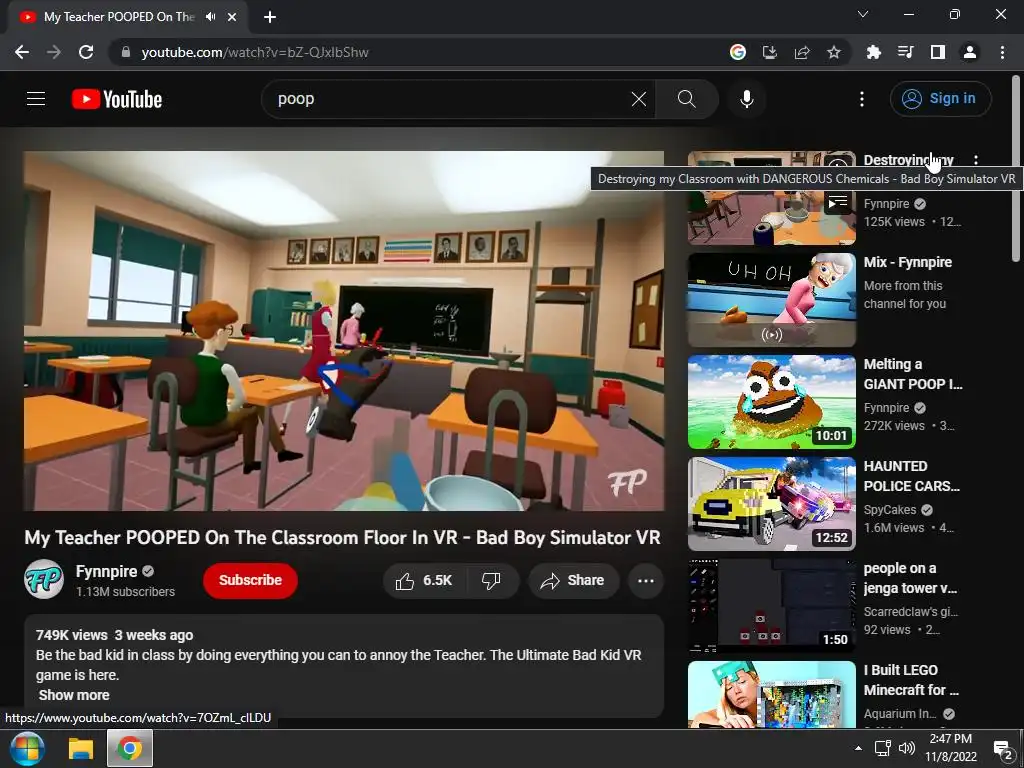Reload the YouTube page
The height and width of the screenshot is (768, 1024).
coord(86,52)
